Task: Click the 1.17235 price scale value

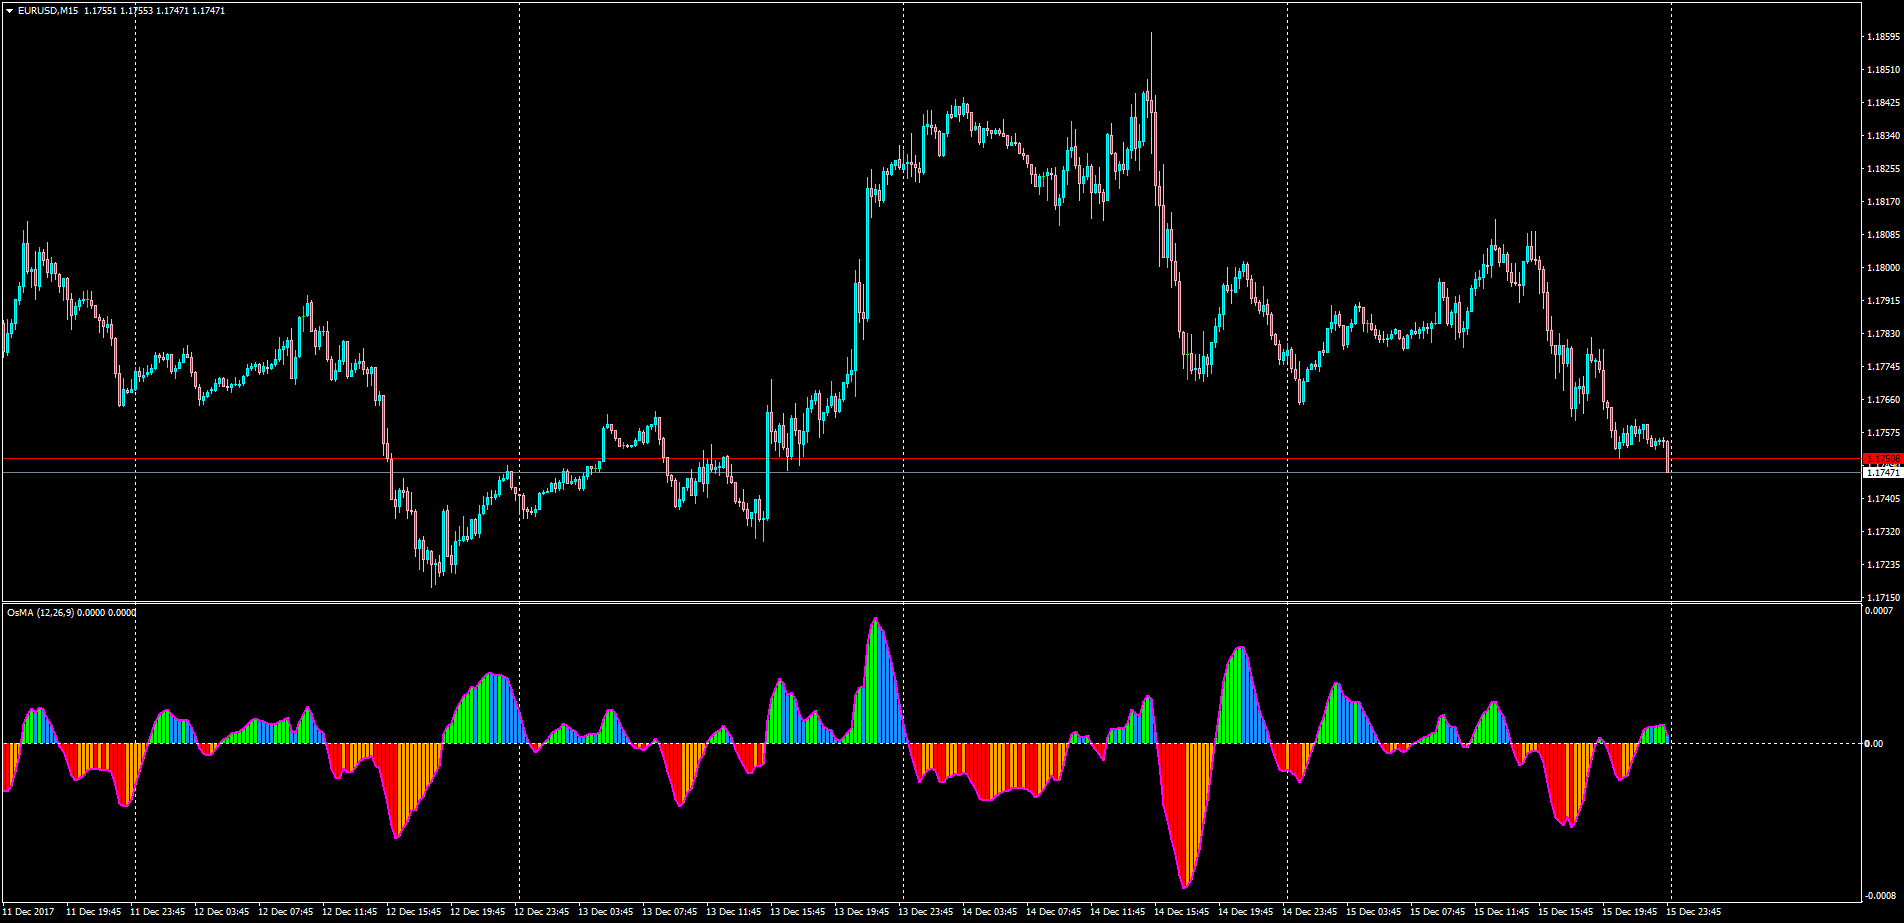Action: point(1882,564)
